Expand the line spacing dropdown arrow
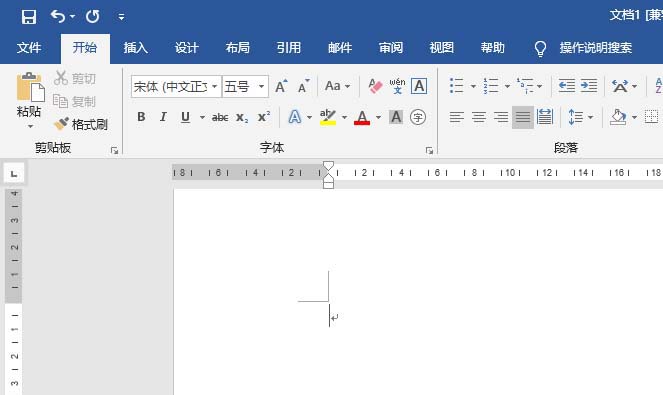The image size is (663, 395). [x=591, y=117]
